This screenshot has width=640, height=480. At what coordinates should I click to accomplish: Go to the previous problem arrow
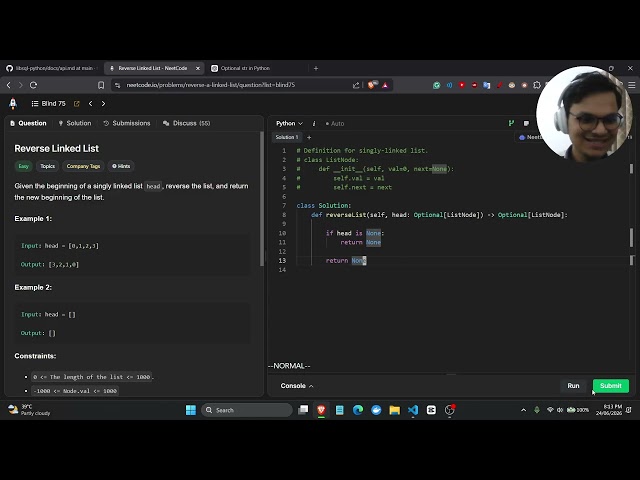pyautogui.click(x=91, y=104)
